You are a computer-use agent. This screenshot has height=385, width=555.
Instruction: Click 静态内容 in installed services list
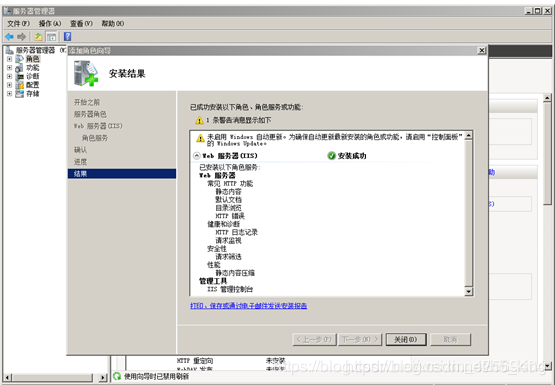pos(228,191)
